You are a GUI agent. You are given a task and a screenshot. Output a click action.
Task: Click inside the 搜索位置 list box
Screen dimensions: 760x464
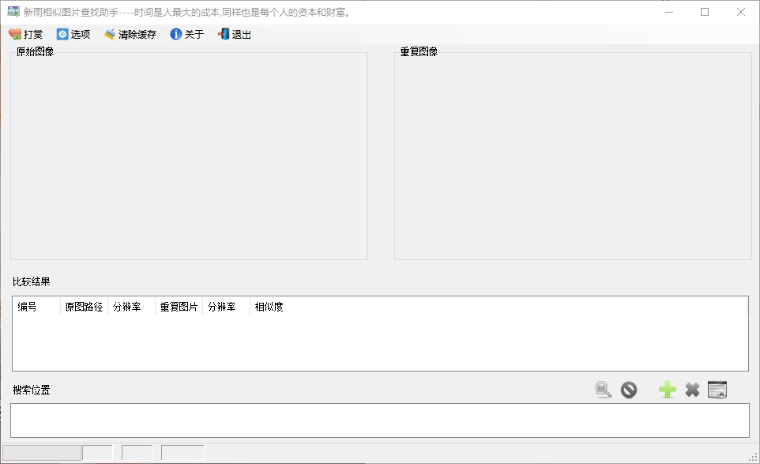tap(380, 420)
